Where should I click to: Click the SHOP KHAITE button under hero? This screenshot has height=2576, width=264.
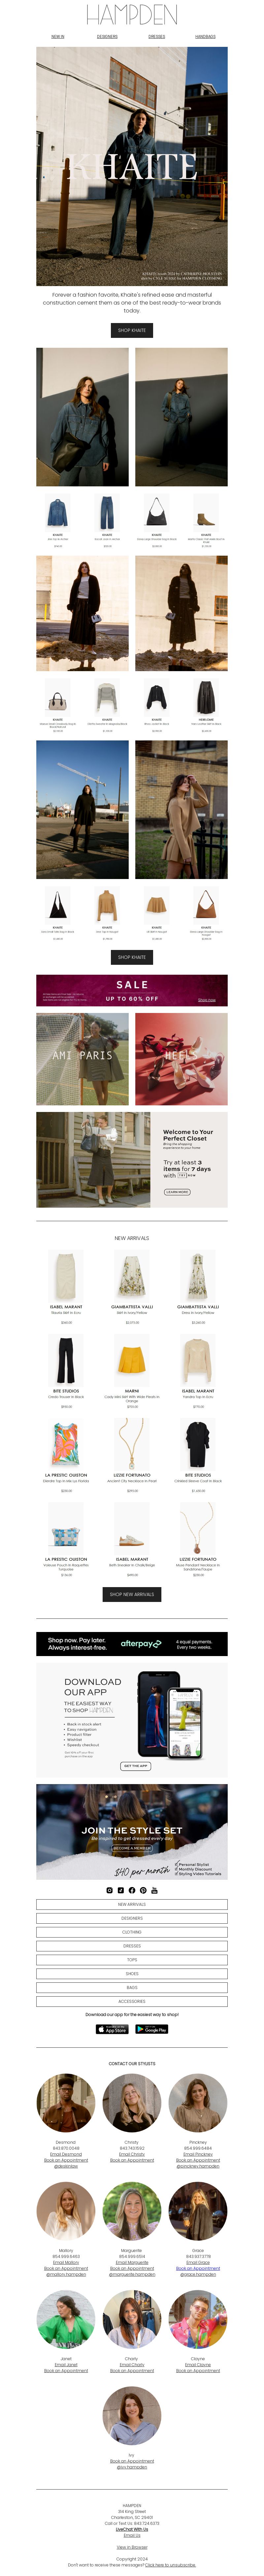point(132,330)
